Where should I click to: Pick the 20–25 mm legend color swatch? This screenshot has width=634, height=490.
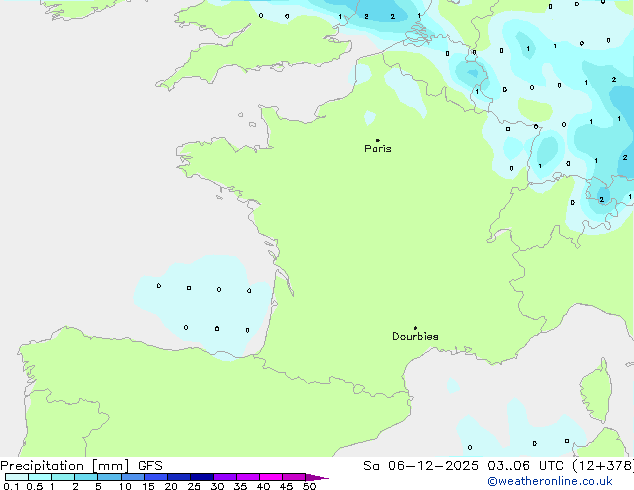click(x=179, y=477)
